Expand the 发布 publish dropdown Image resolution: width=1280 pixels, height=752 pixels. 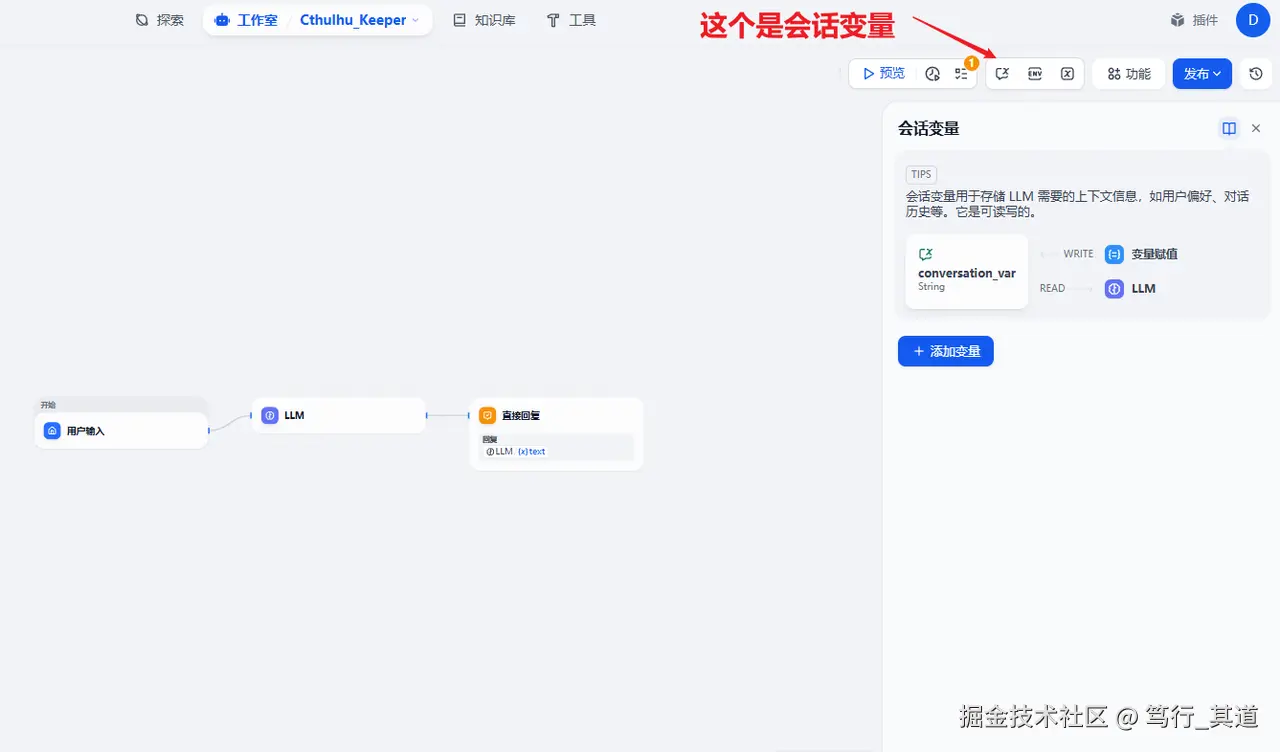tap(1202, 74)
